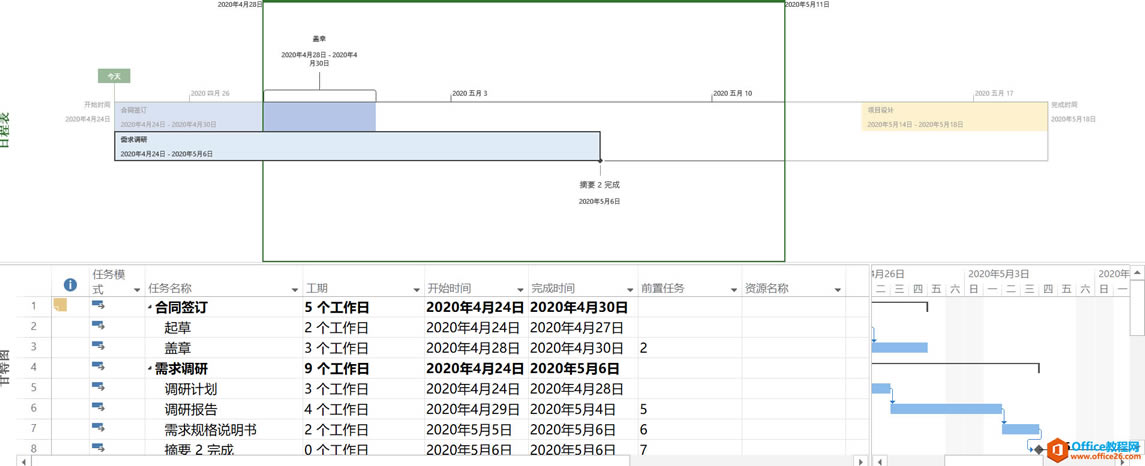
Task: Select the 需求规格说明书 task name cell
Action: (x=223, y=429)
